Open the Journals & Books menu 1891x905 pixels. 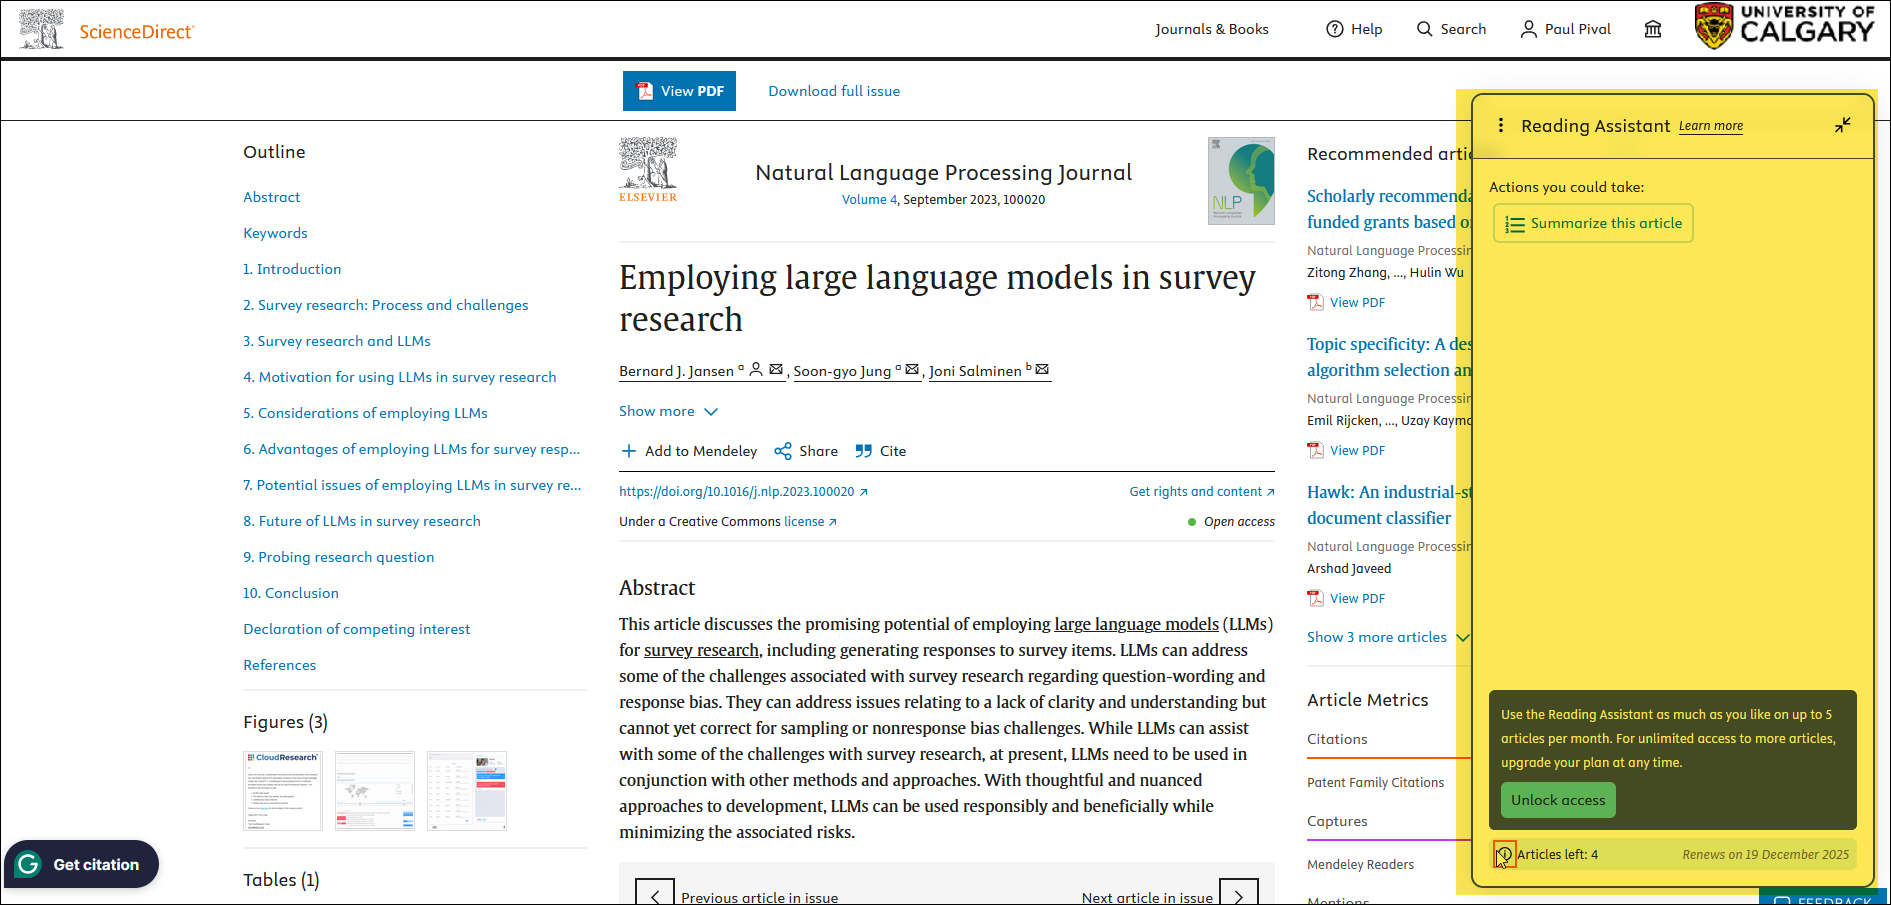click(1212, 29)
